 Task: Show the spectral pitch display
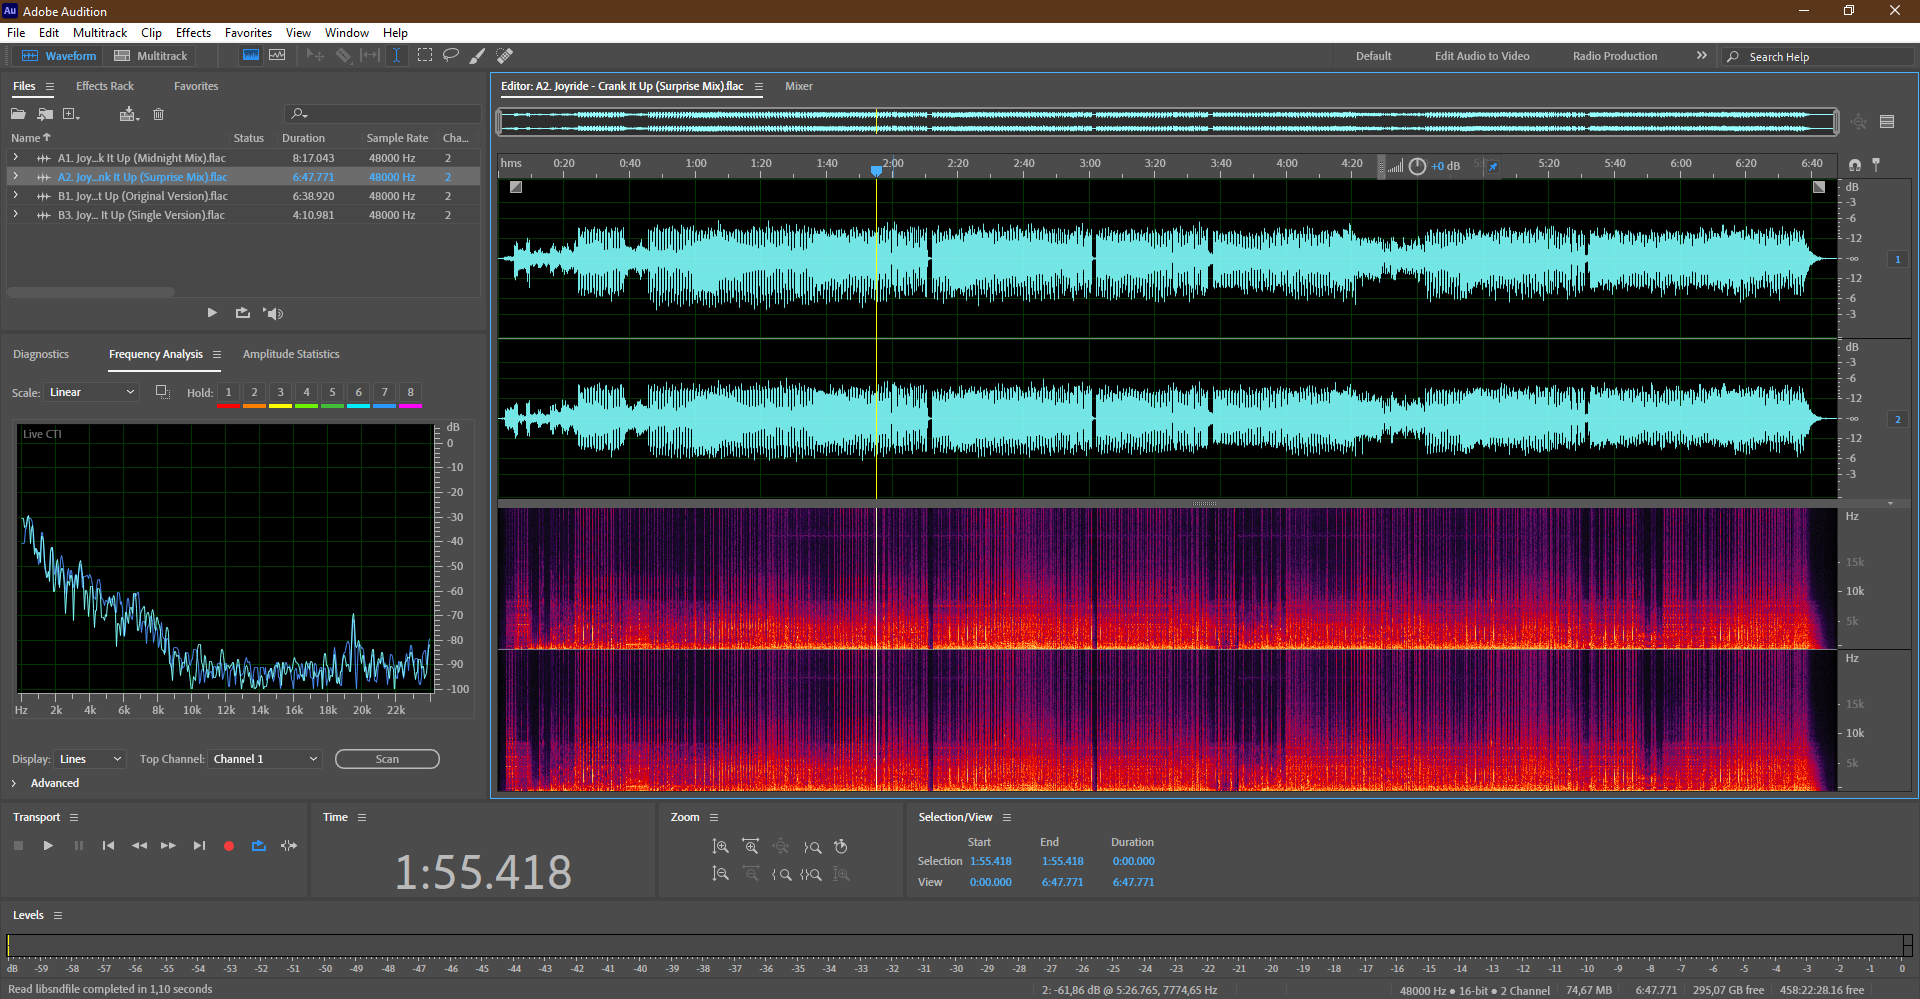coord(277,56)
